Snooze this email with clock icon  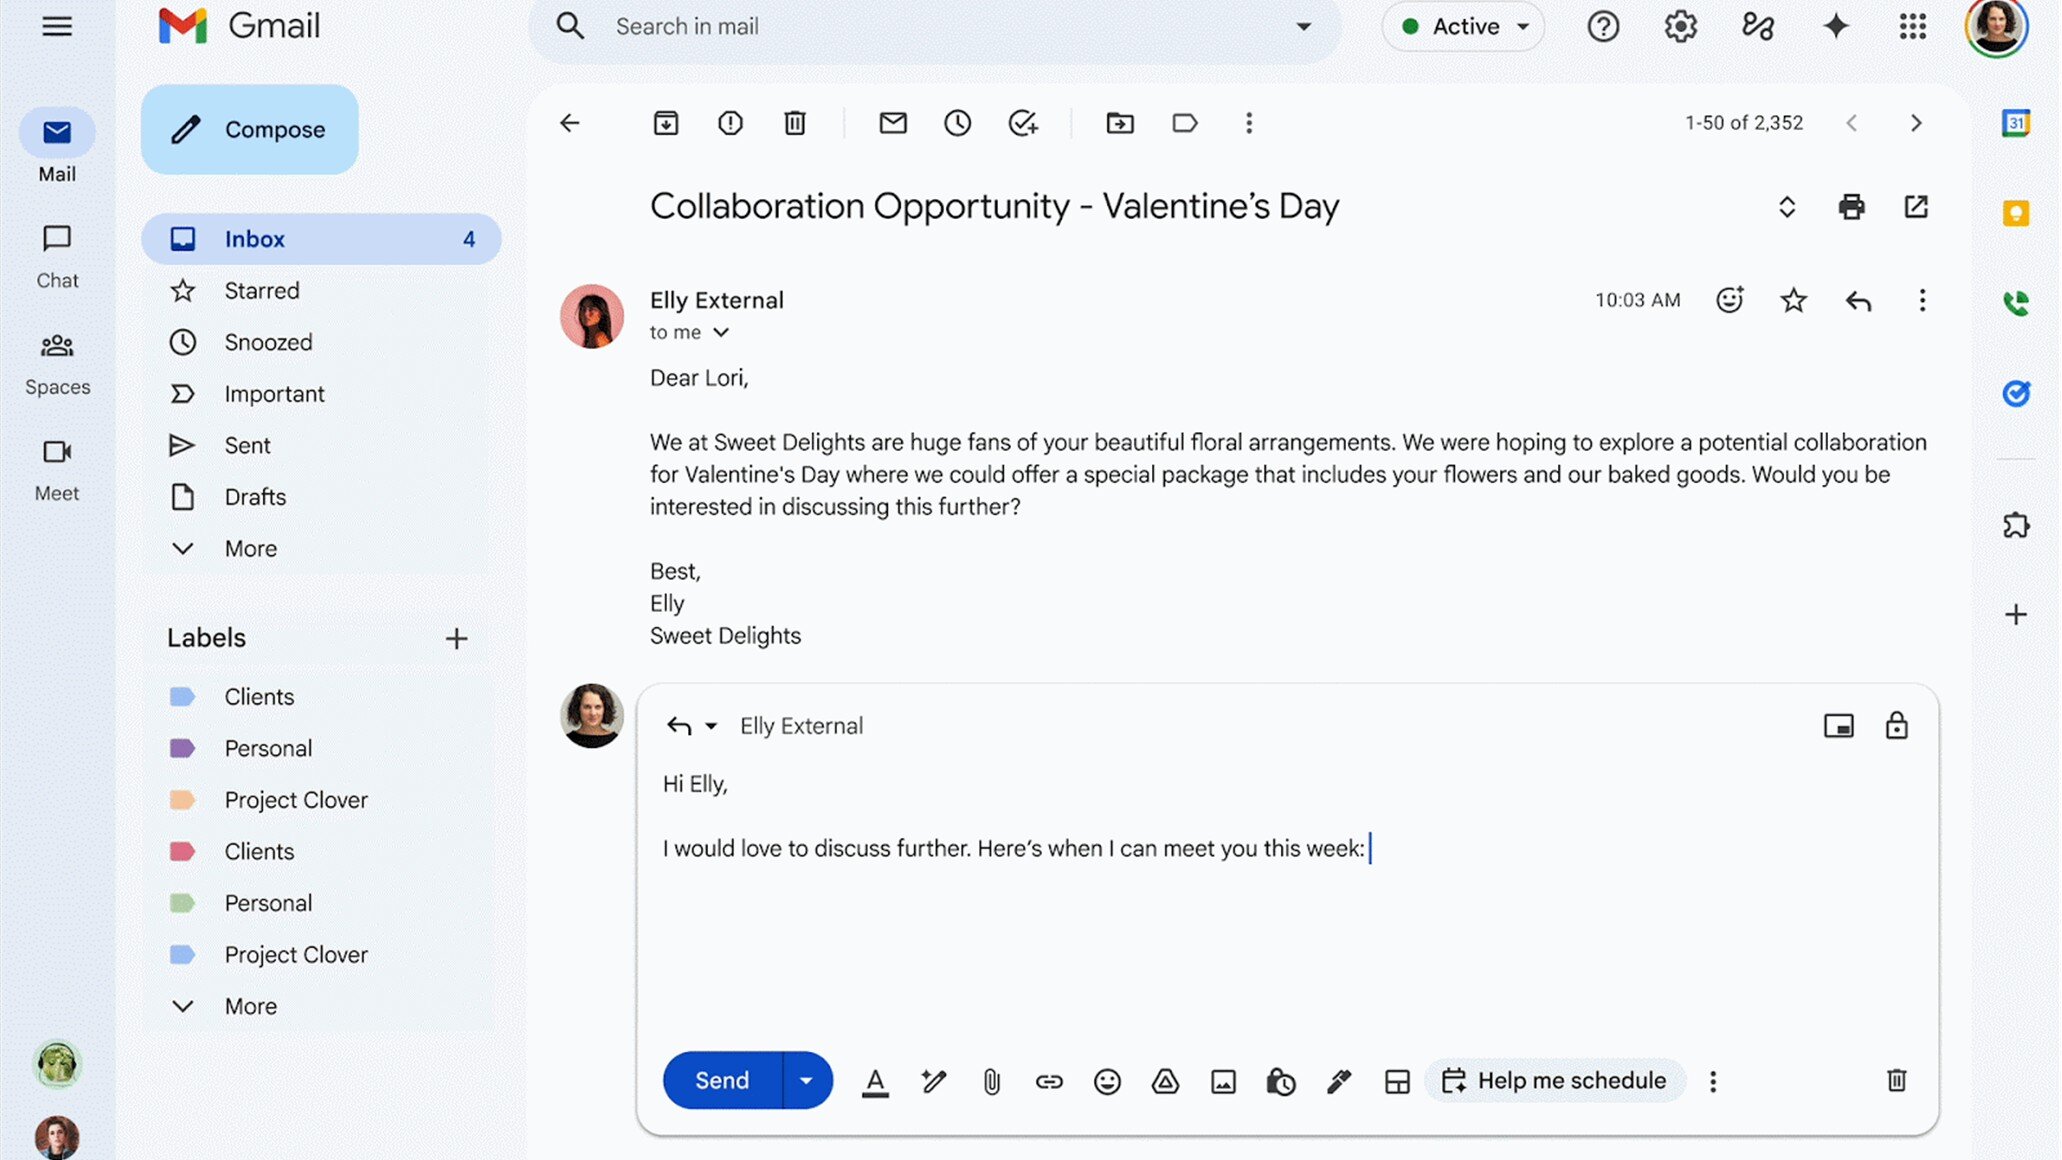pos(957,123)
